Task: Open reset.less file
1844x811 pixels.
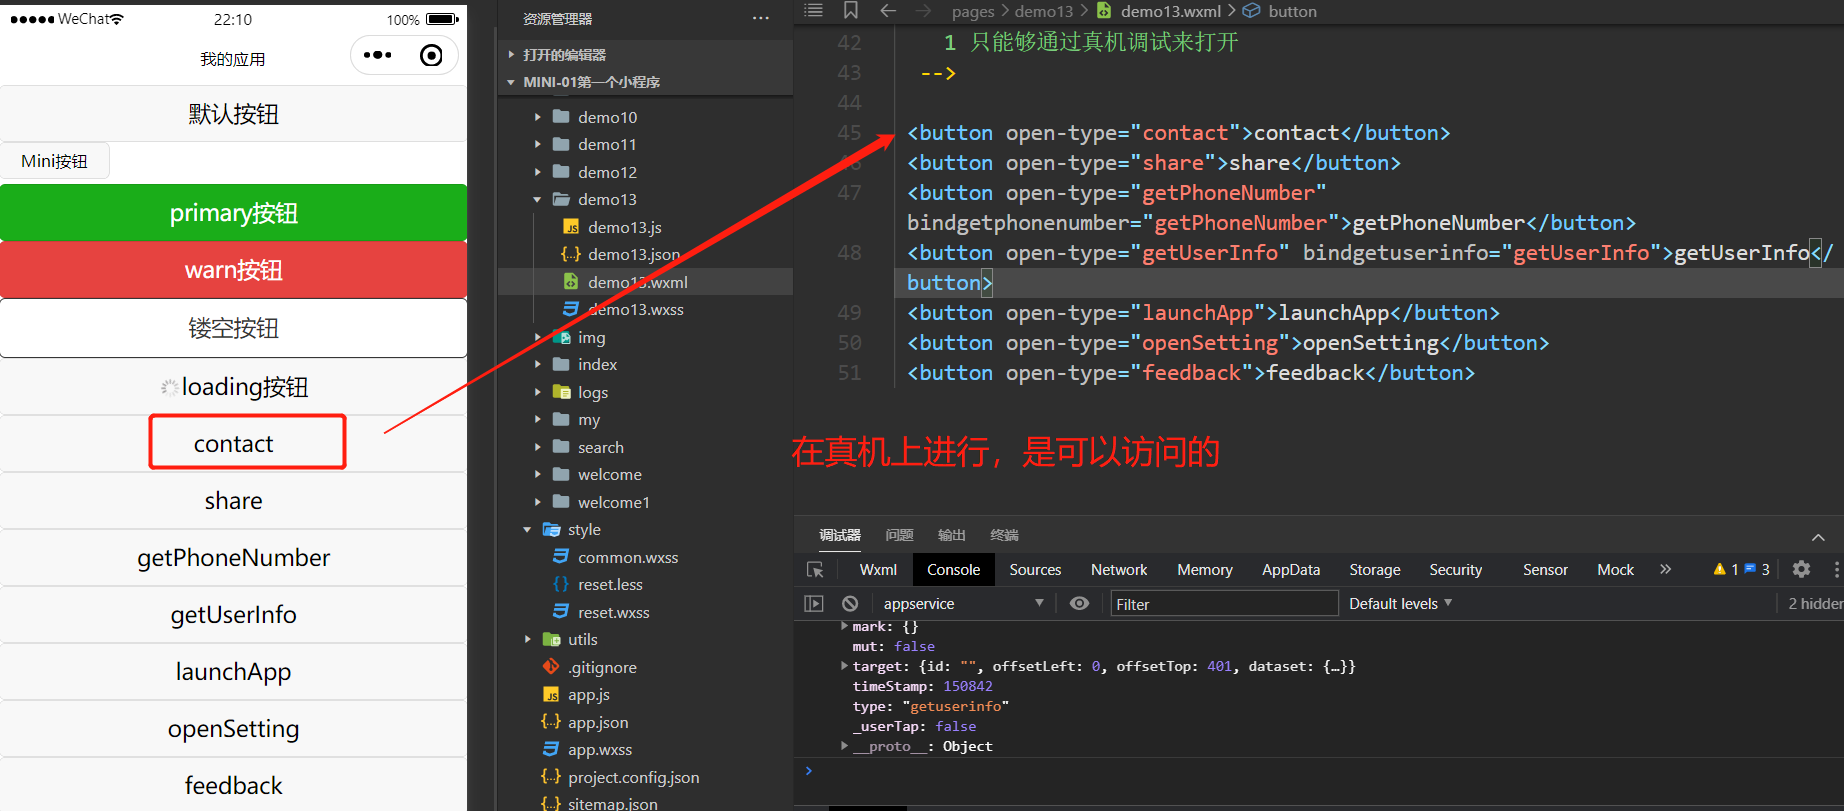Action: 610,584
